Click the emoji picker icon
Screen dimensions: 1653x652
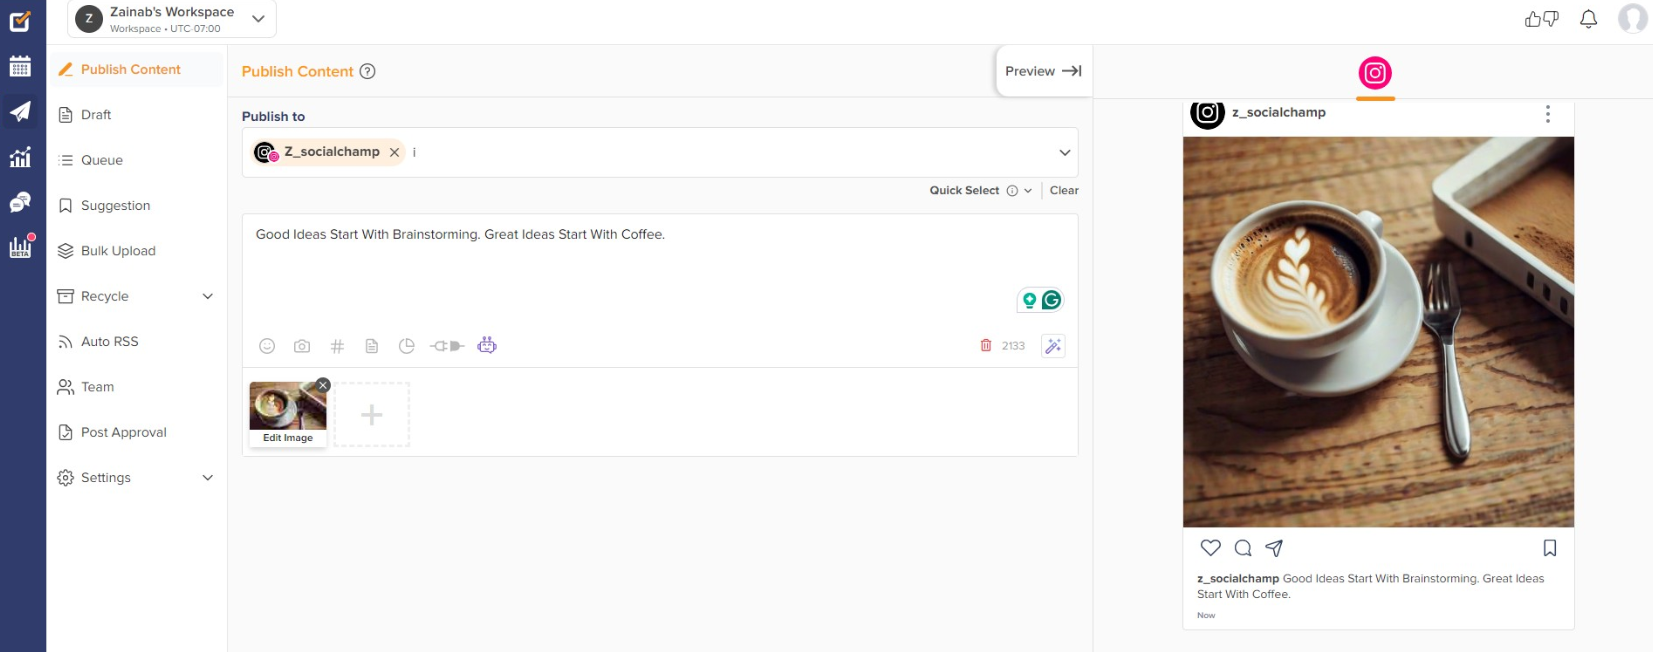(267, 346)
